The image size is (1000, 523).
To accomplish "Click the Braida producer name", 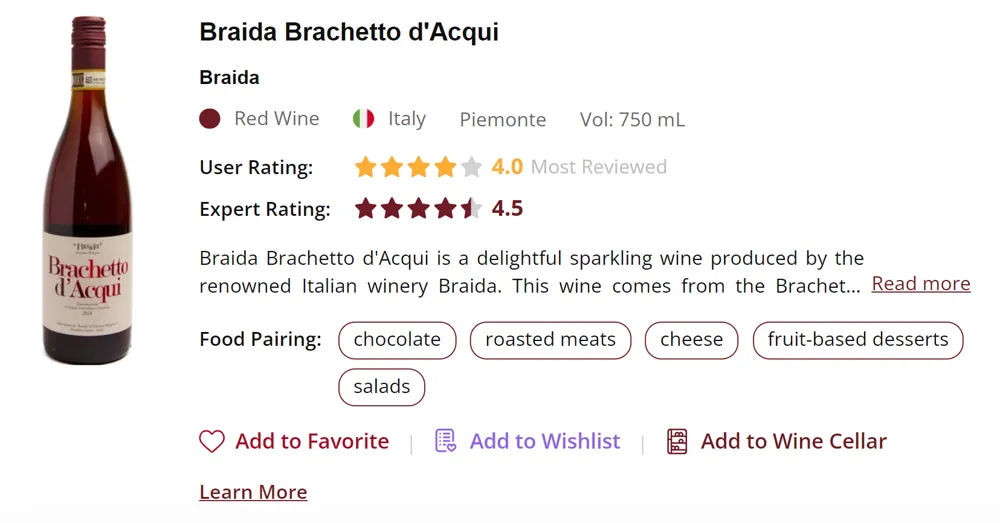I will (x=229, y=78).
